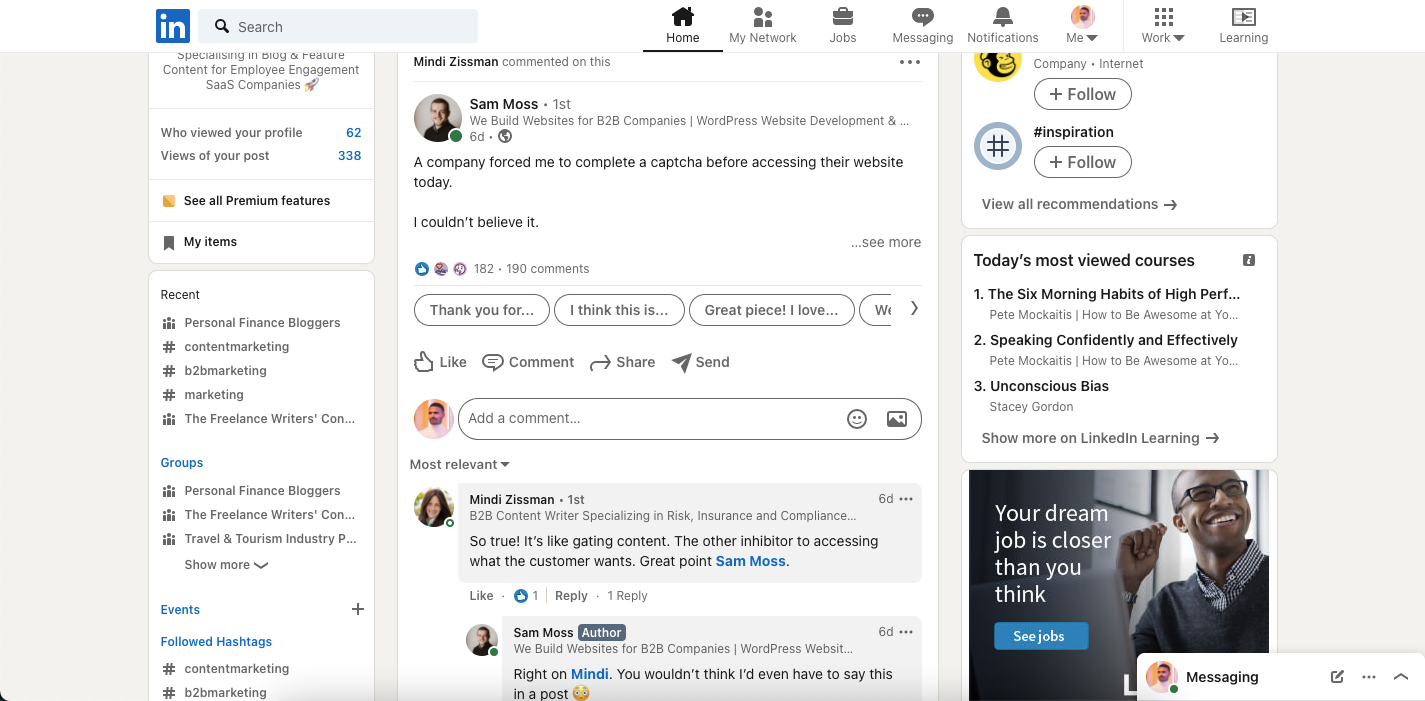Click See jobs in the dream job ad

point(1040,636)
